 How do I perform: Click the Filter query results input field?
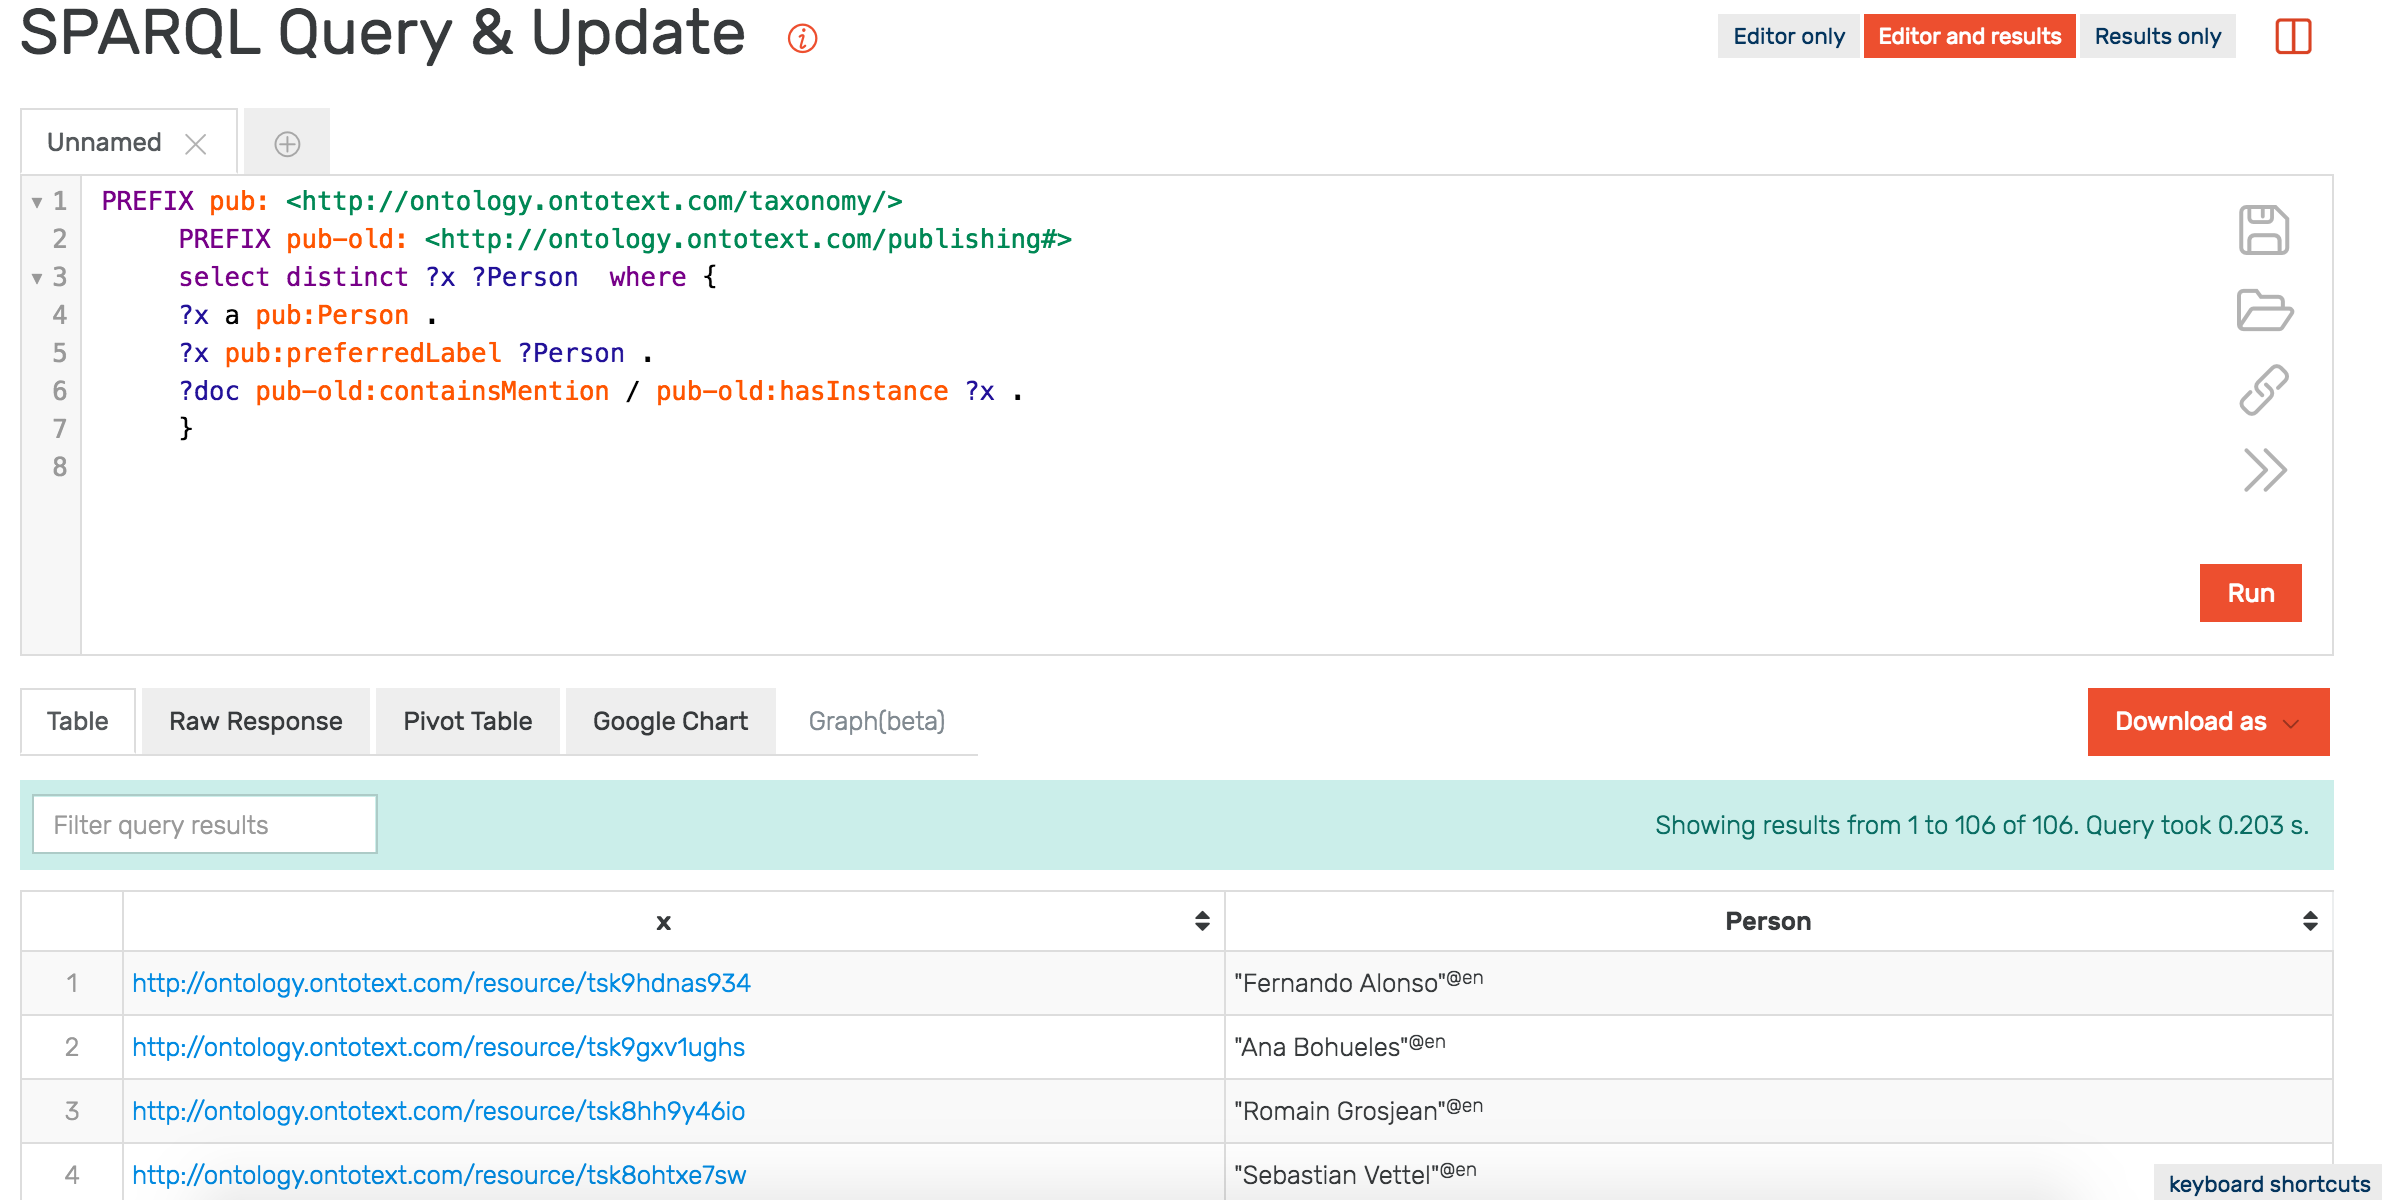click(x=205, y=825)
